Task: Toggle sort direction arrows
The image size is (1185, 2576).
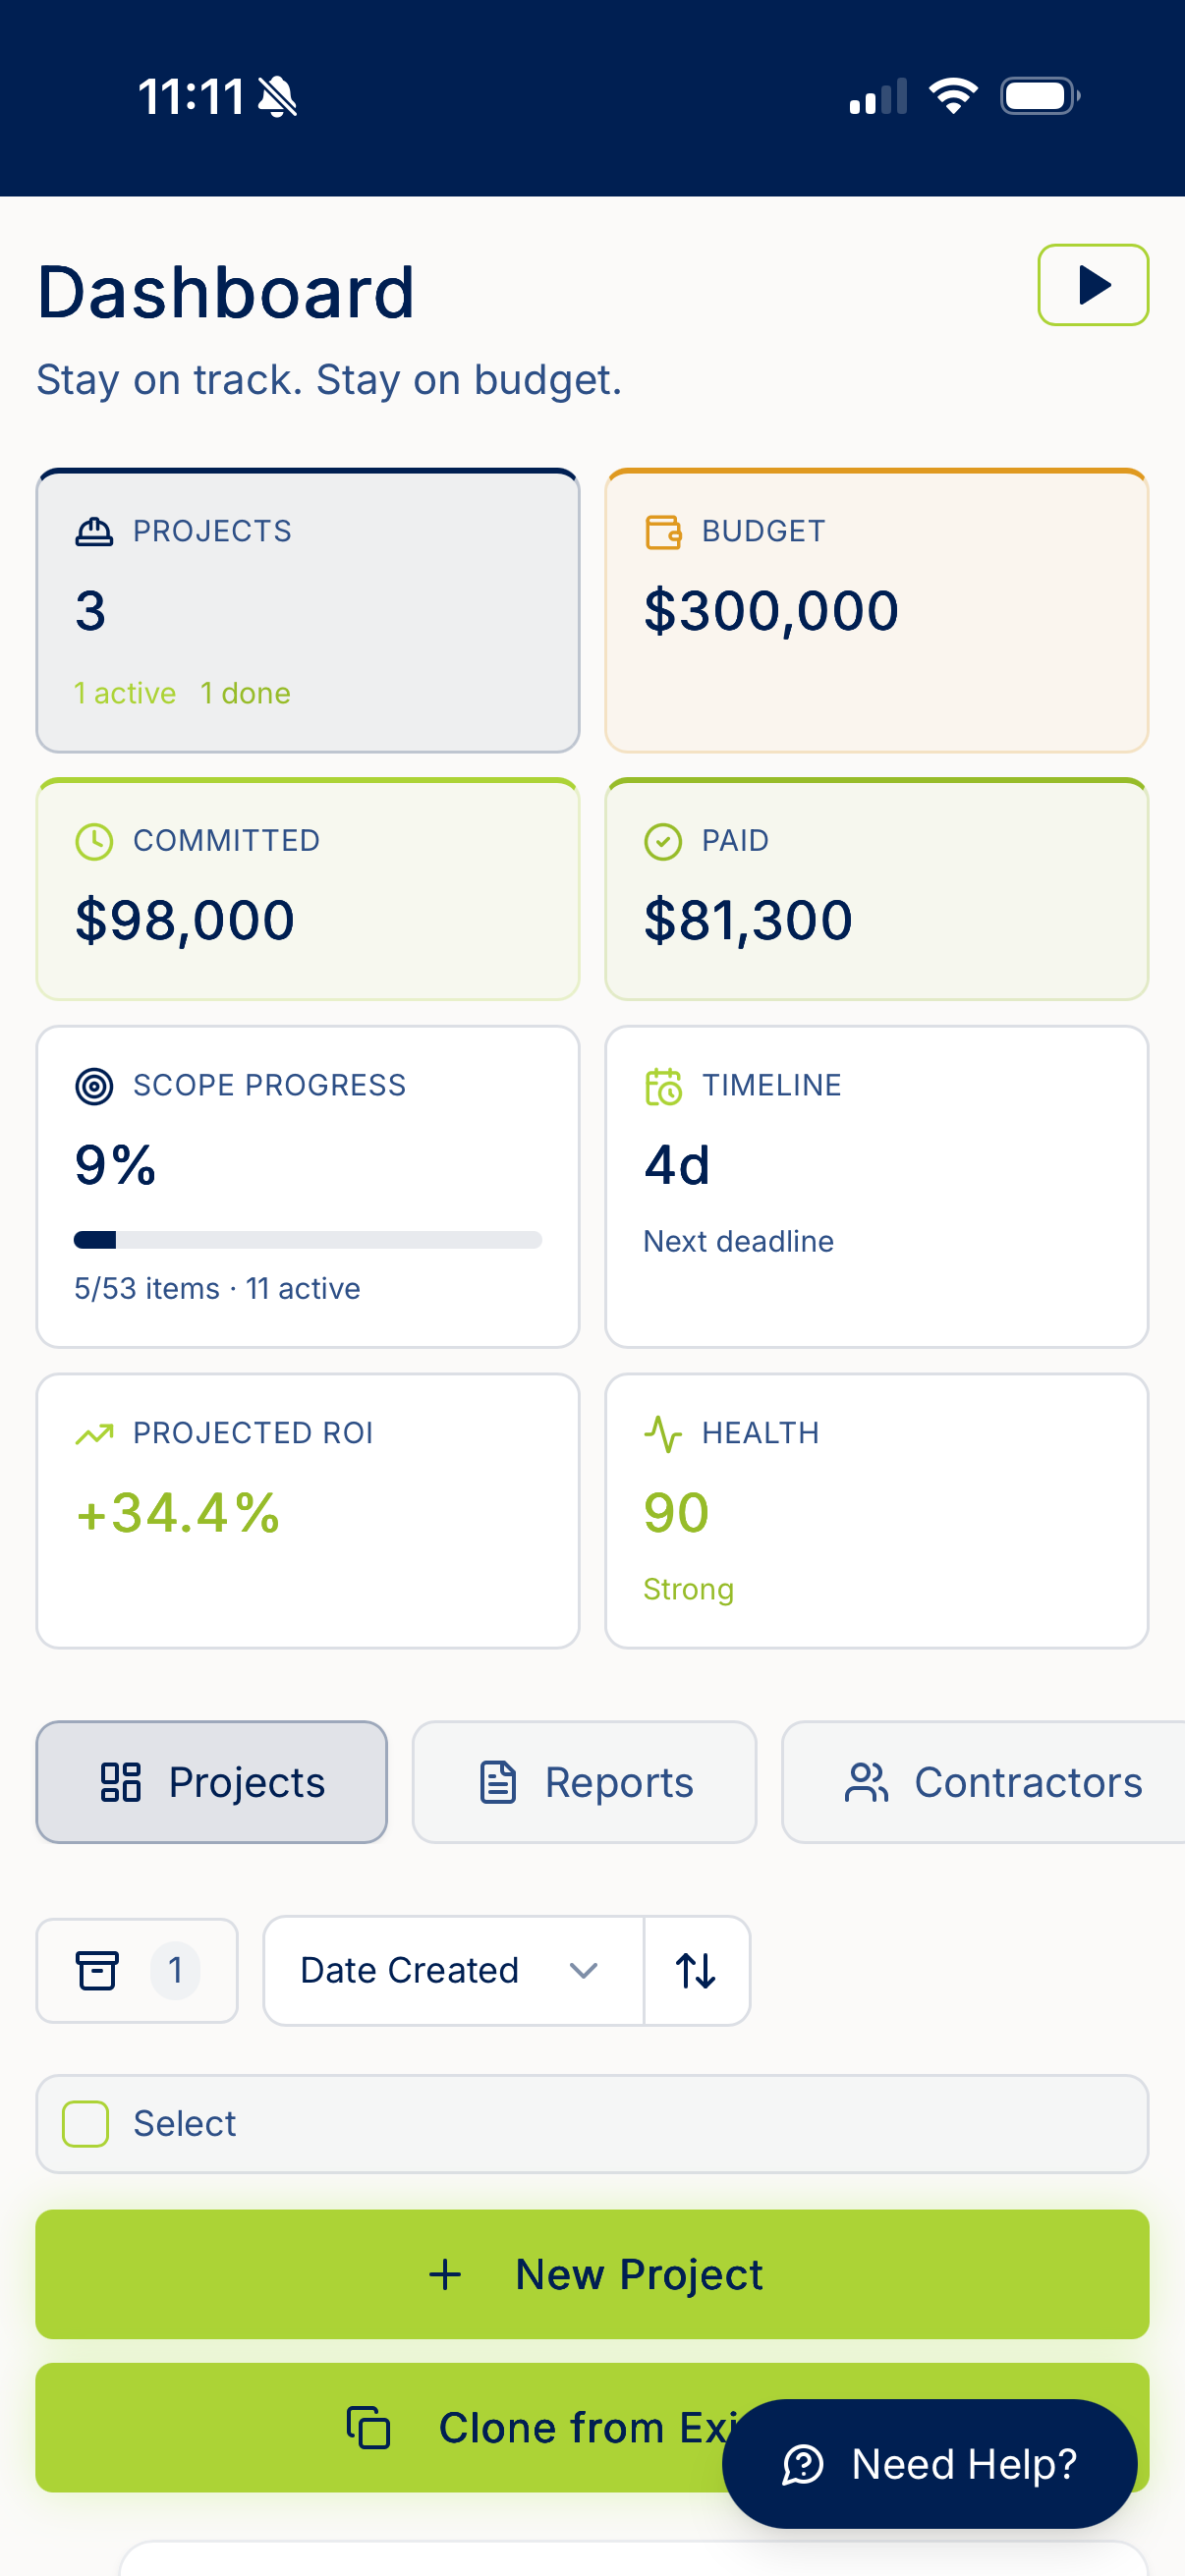Action: click(x=696, y=1970)
